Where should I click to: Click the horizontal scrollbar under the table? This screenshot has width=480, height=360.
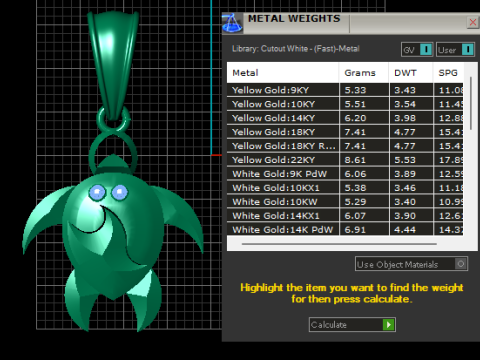[339, 244]
